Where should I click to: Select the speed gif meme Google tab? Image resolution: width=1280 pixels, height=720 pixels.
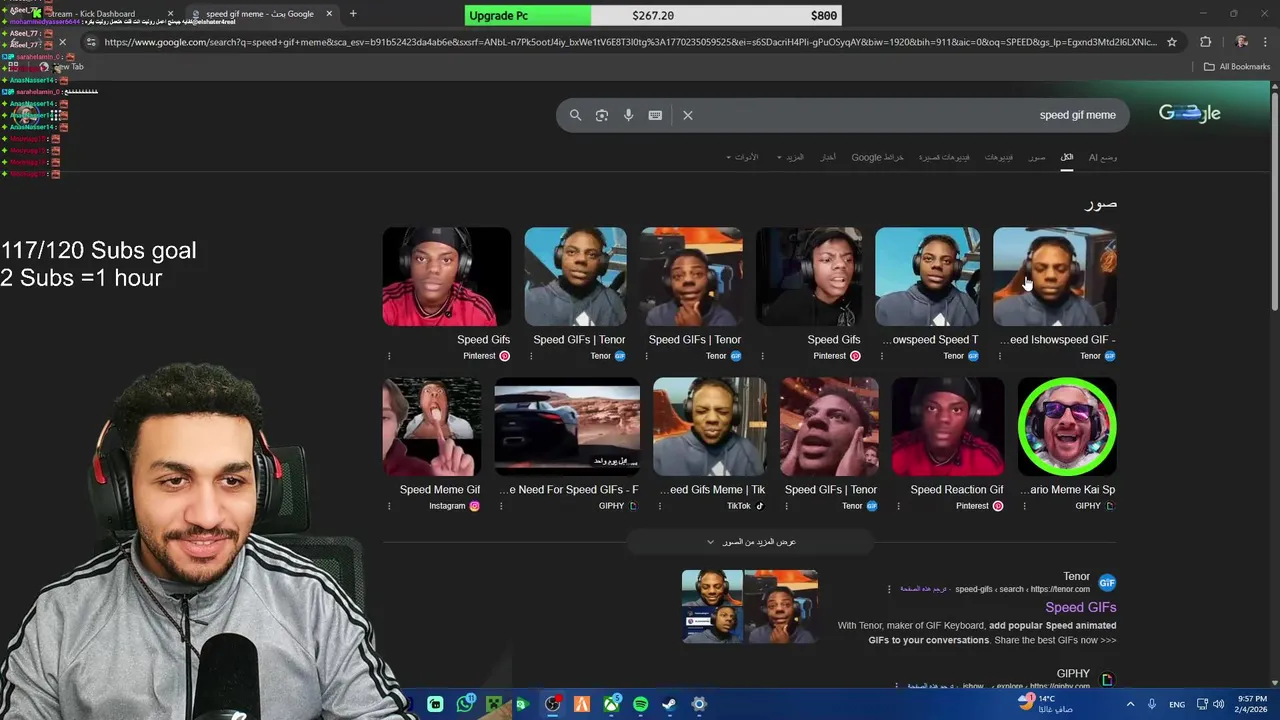point(262,14)
